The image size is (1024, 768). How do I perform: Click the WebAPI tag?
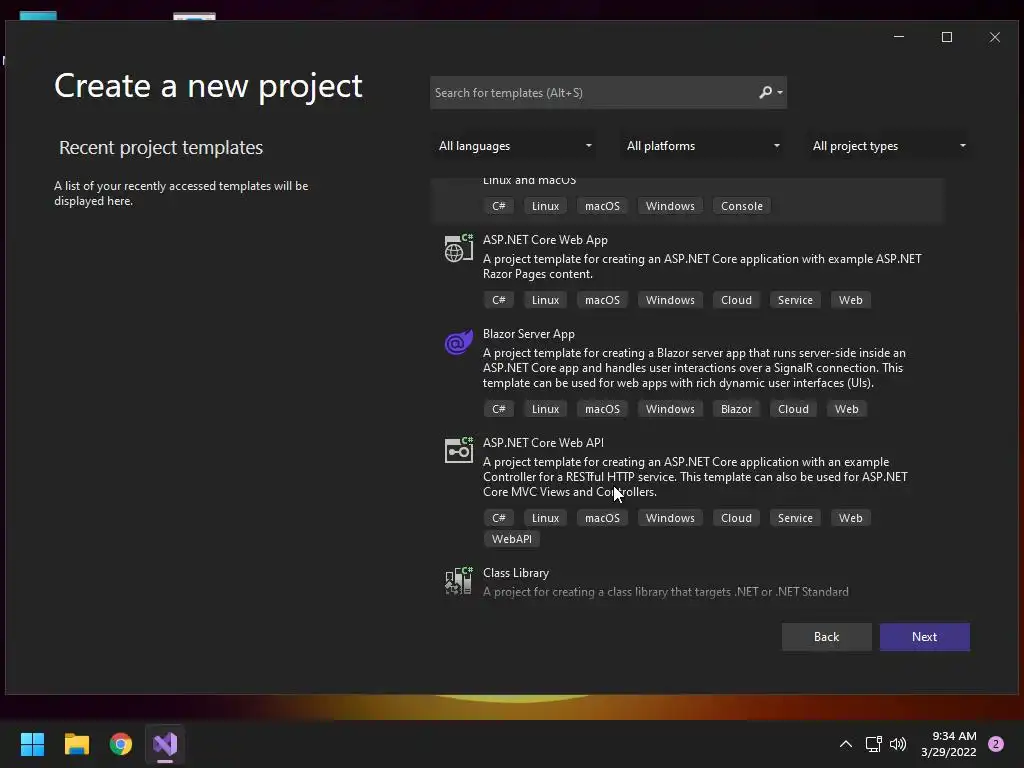click(x=511, y=539)
